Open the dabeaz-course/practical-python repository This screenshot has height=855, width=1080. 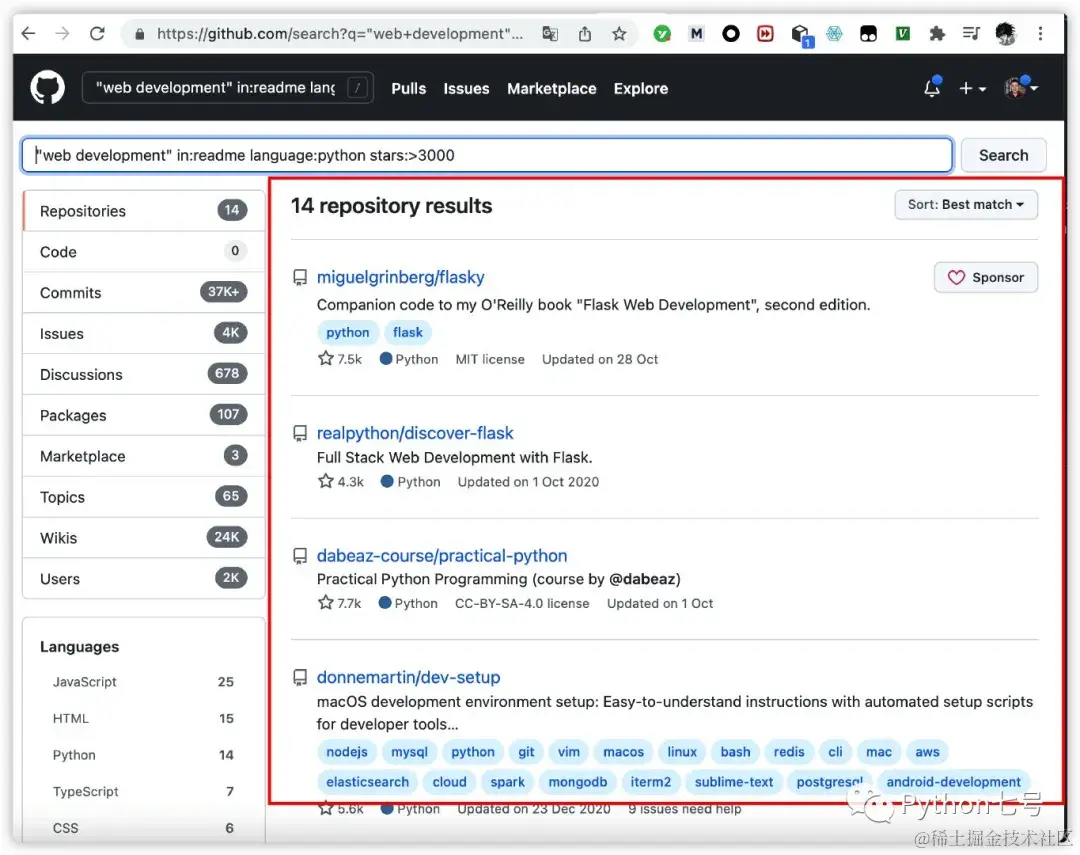point(442,555)
